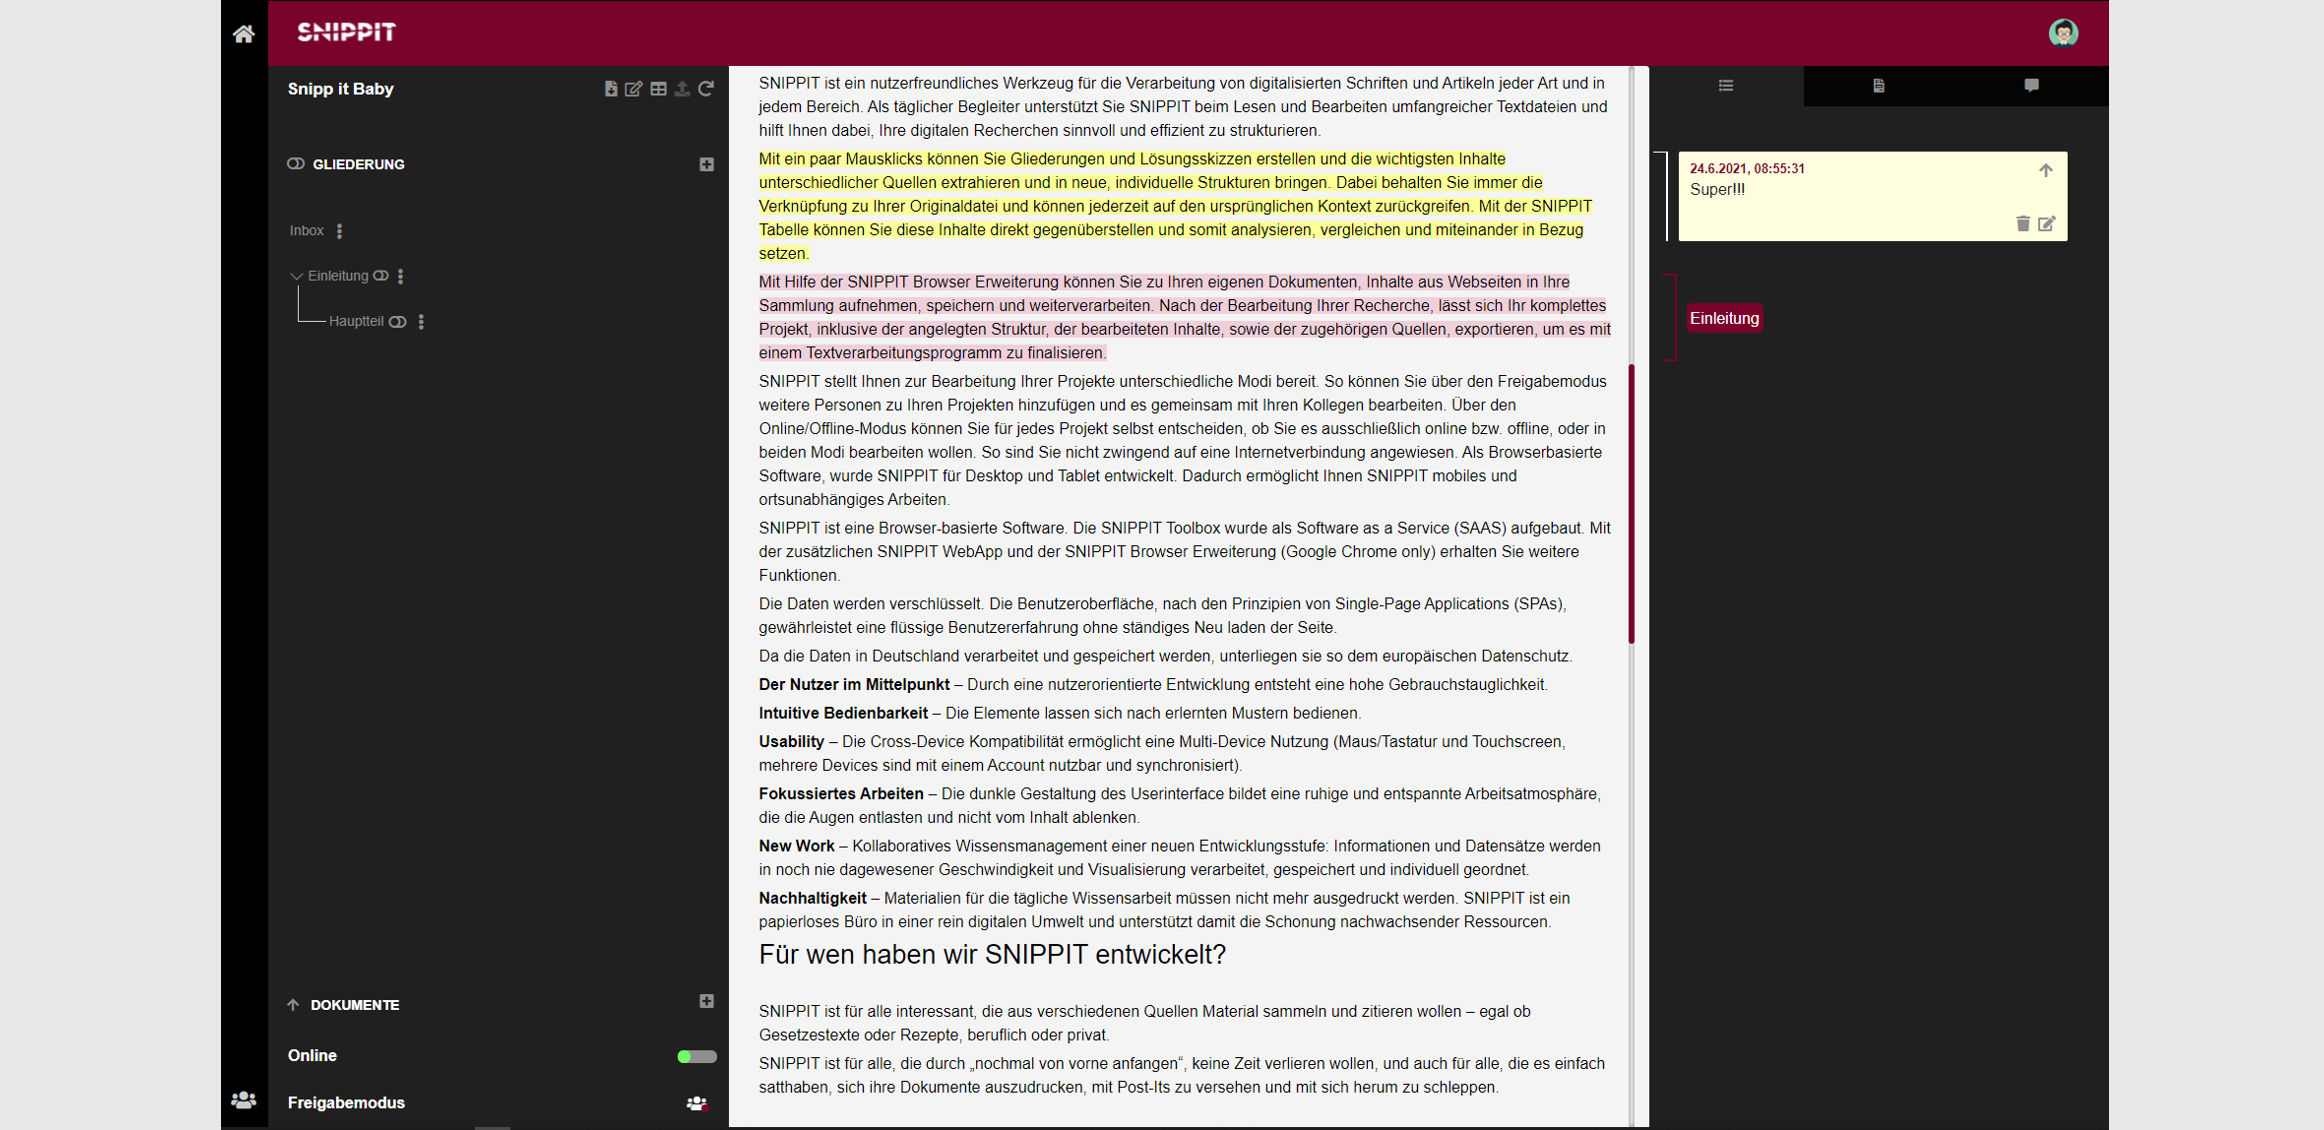Go to the home screen icon
The height and width of the screenshot is (1130, 2324).
click(x=244, y=34)
